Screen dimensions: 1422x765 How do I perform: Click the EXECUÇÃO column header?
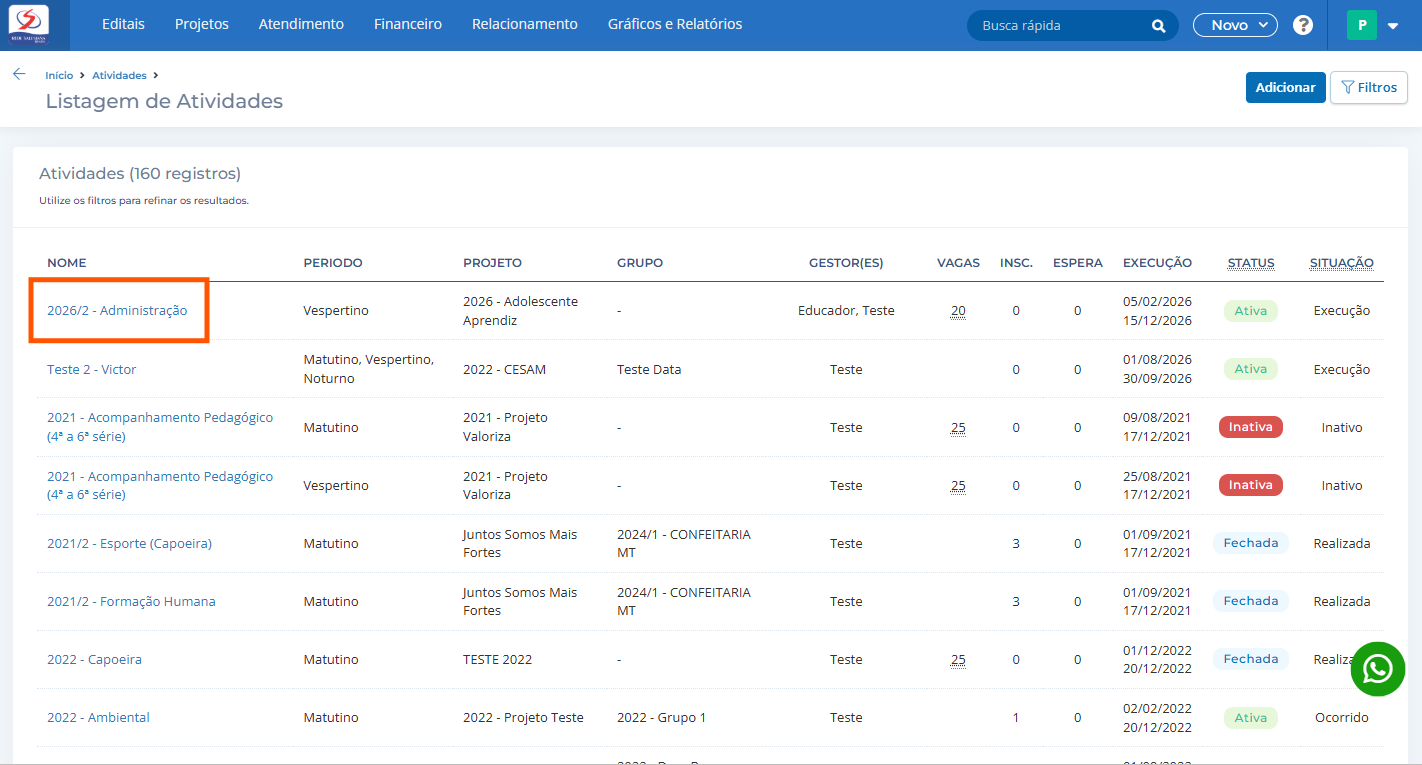tap(1157, 263)
